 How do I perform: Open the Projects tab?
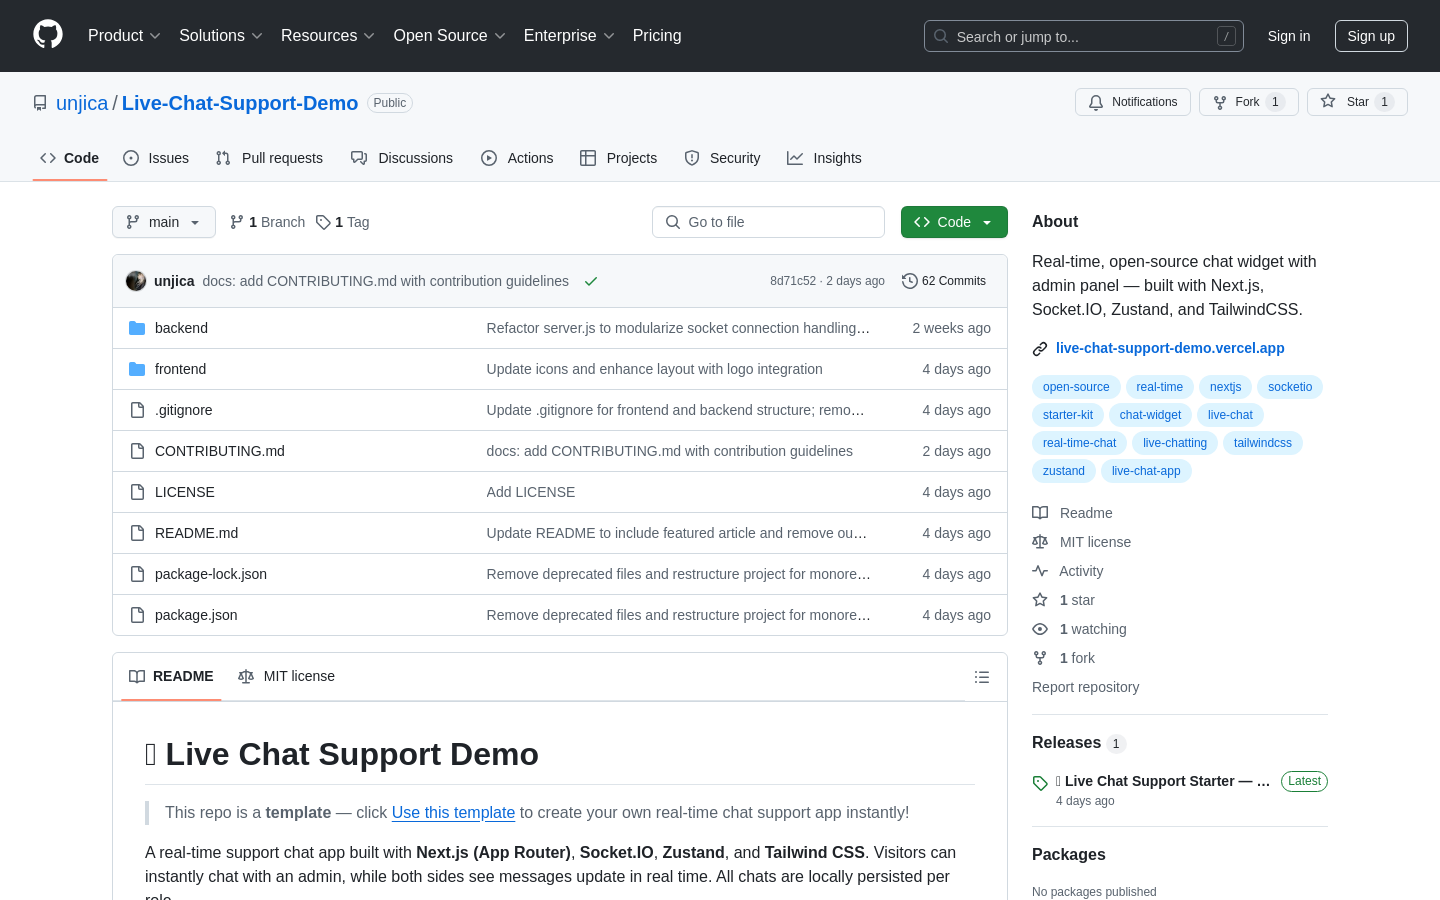click(619, 158)
